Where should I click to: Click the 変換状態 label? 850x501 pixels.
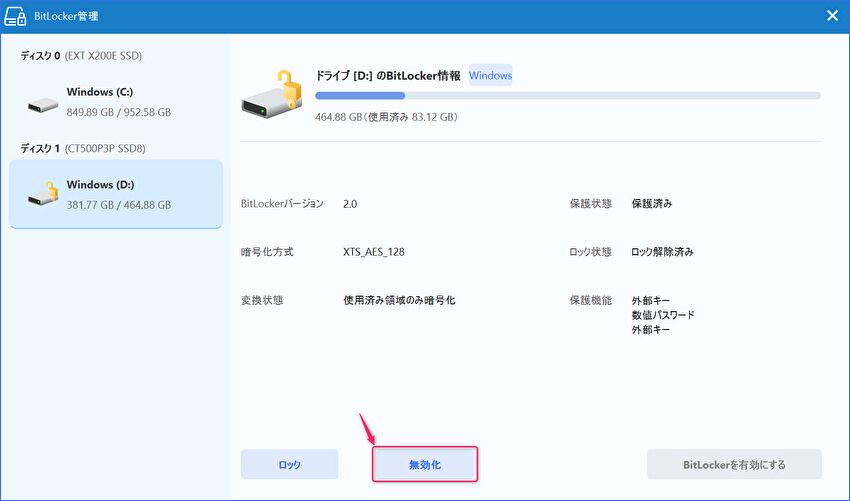pos(262,300)
